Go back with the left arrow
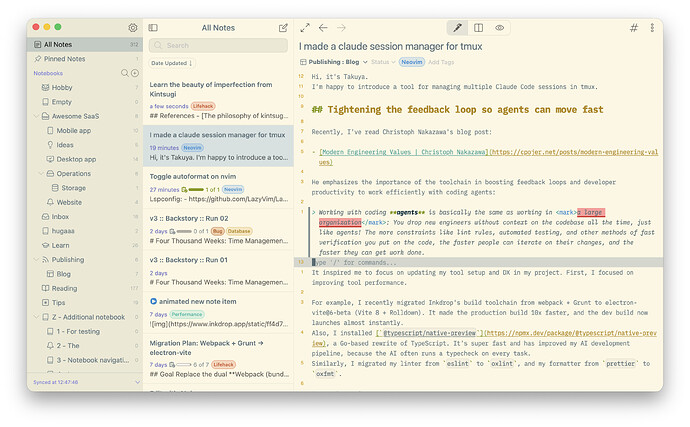 tap(323, 28)
